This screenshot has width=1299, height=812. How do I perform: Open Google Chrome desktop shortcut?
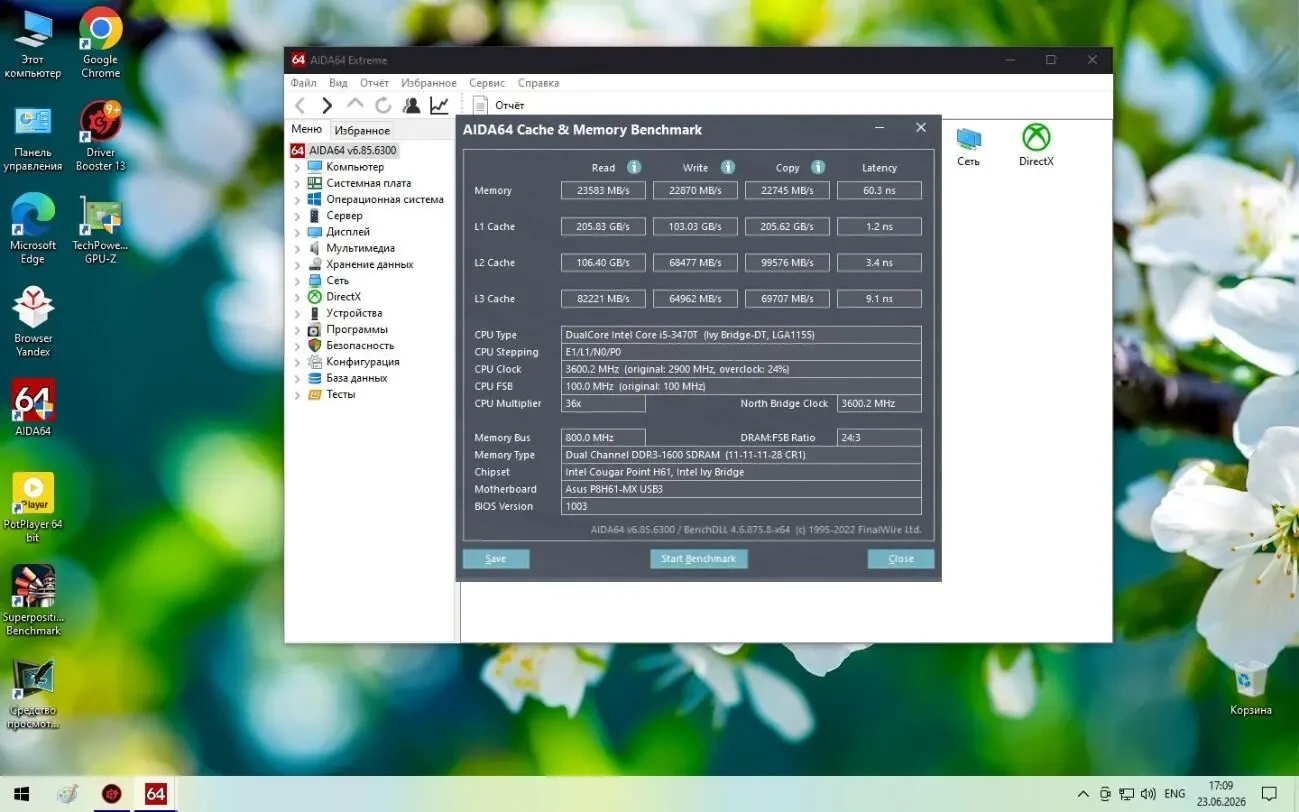pos(100,44)
